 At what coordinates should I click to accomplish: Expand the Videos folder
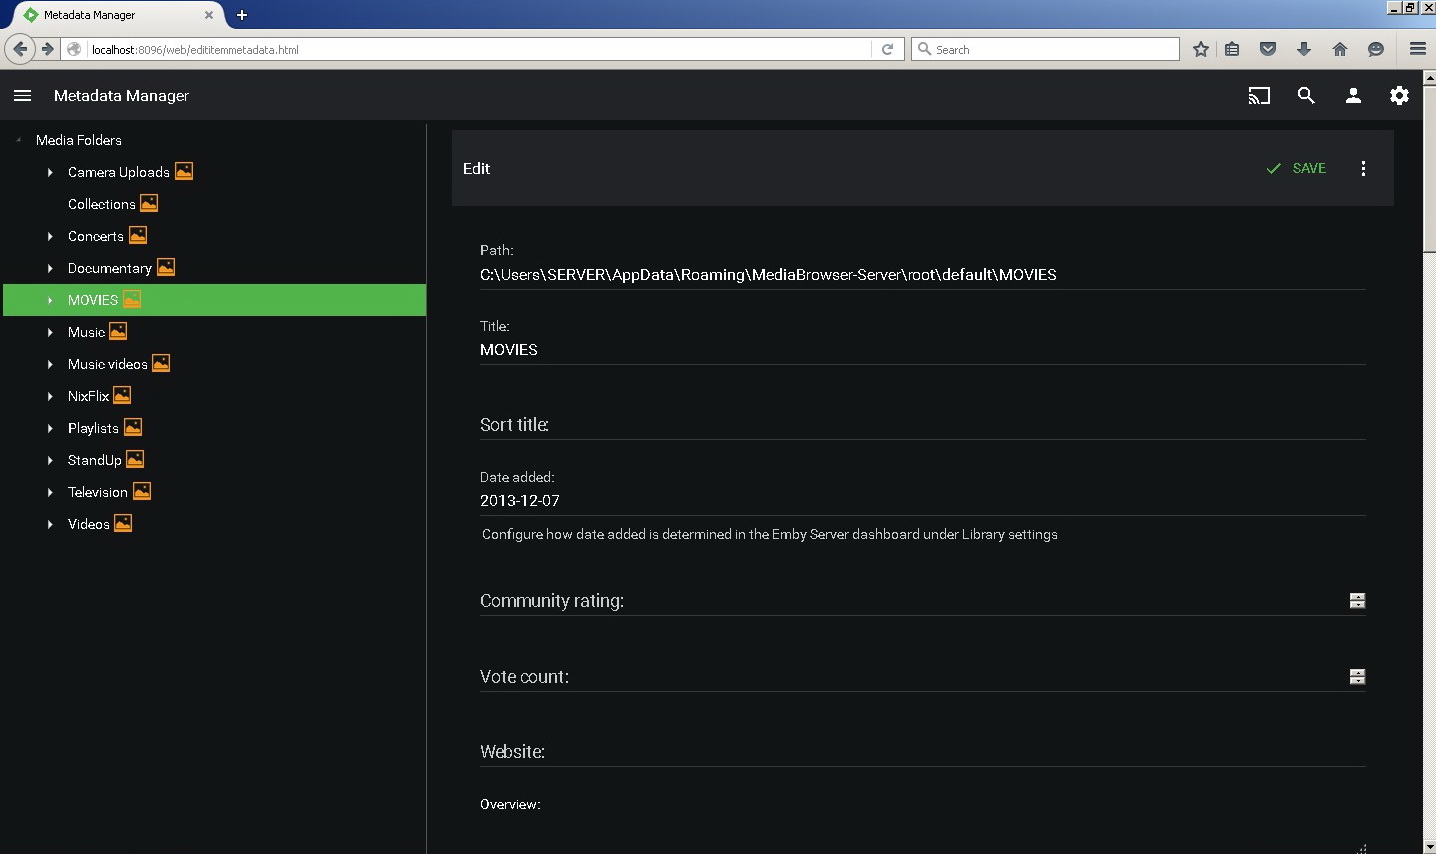pyautogui.click(x=50, y=524)
